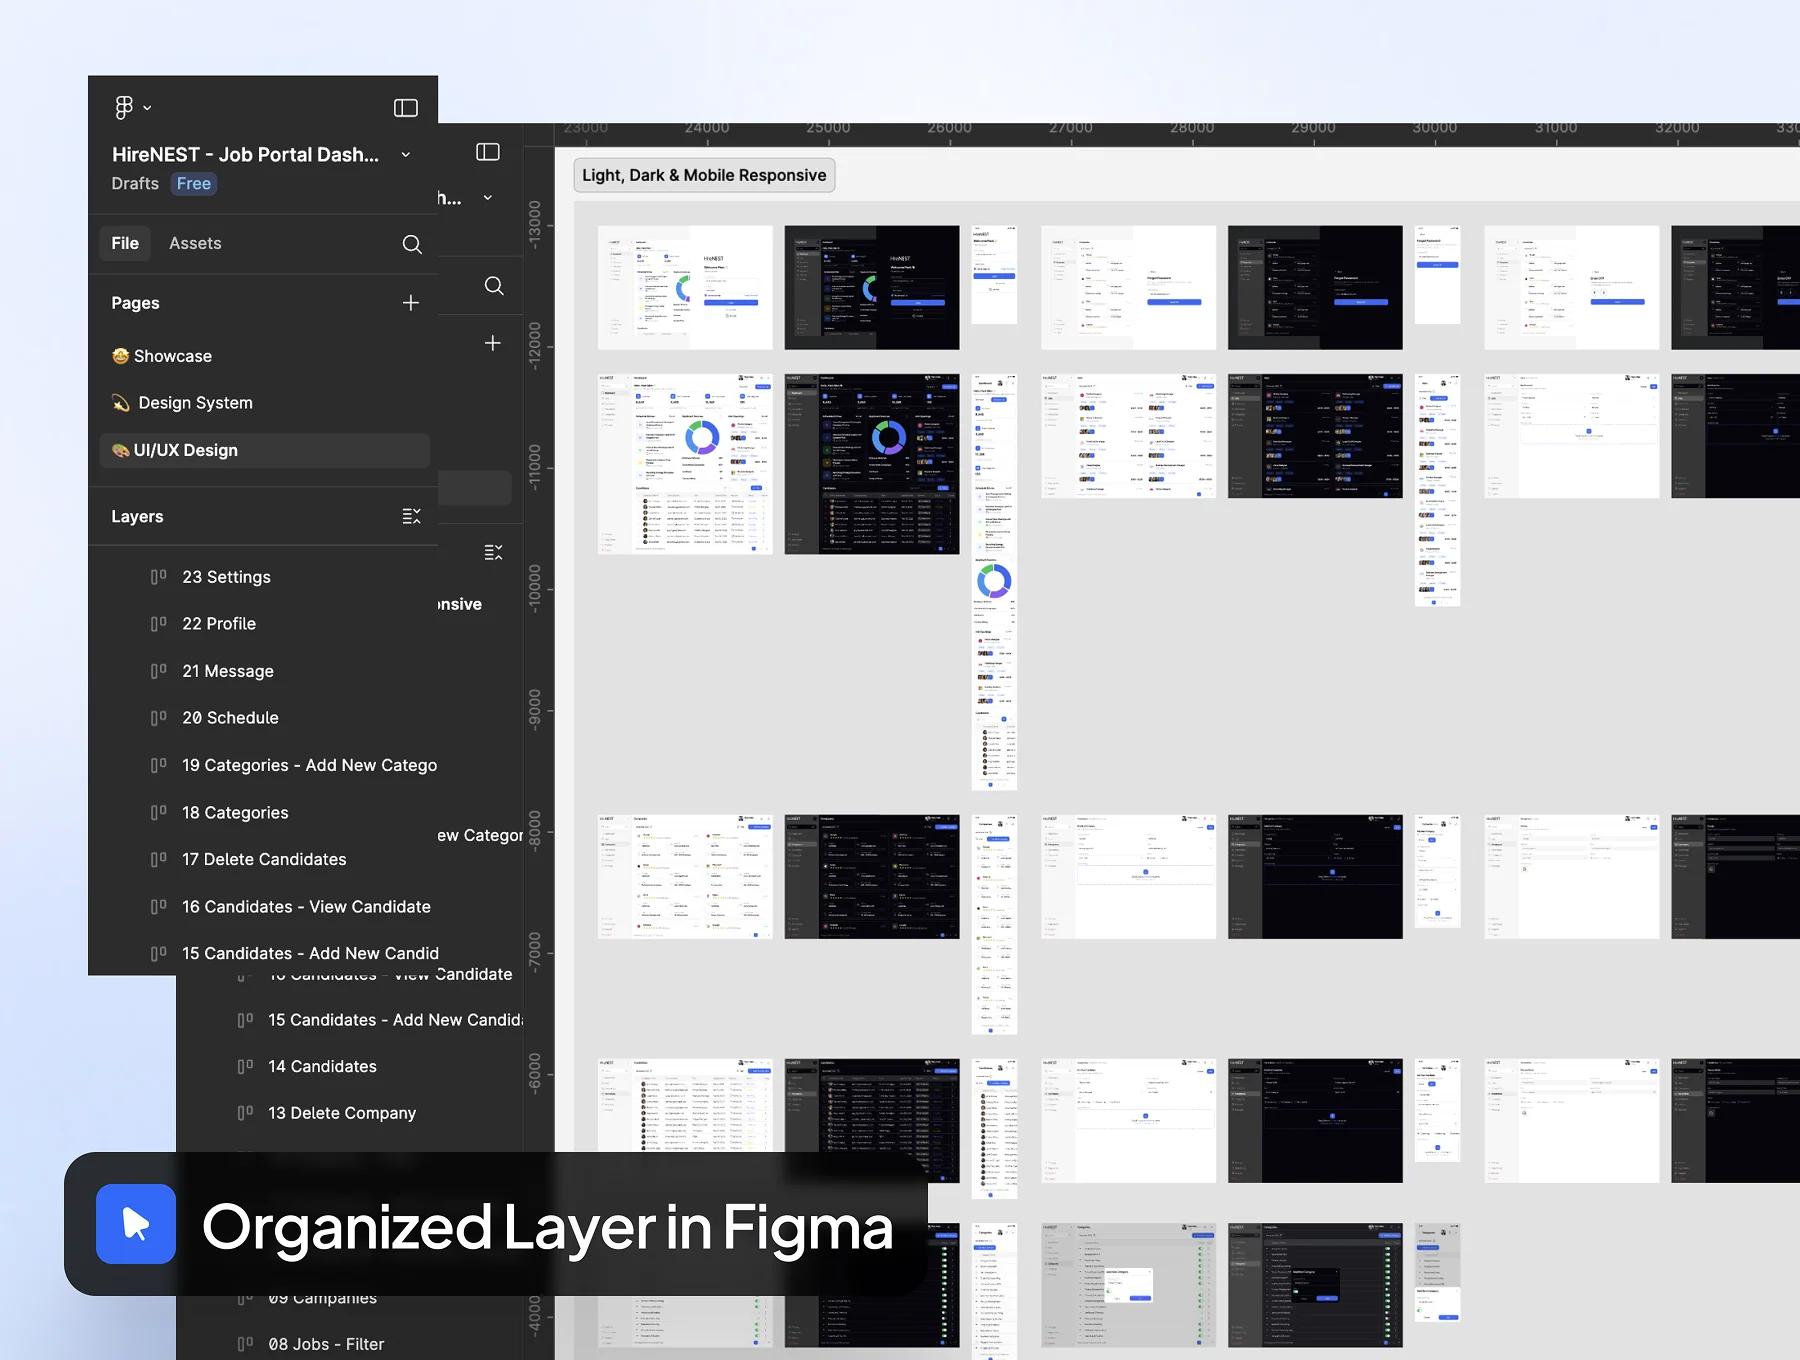Select the '13 Delete Company' layer name
Viewport: 1800px width, 1360px height.
(x=342, y=1113)
